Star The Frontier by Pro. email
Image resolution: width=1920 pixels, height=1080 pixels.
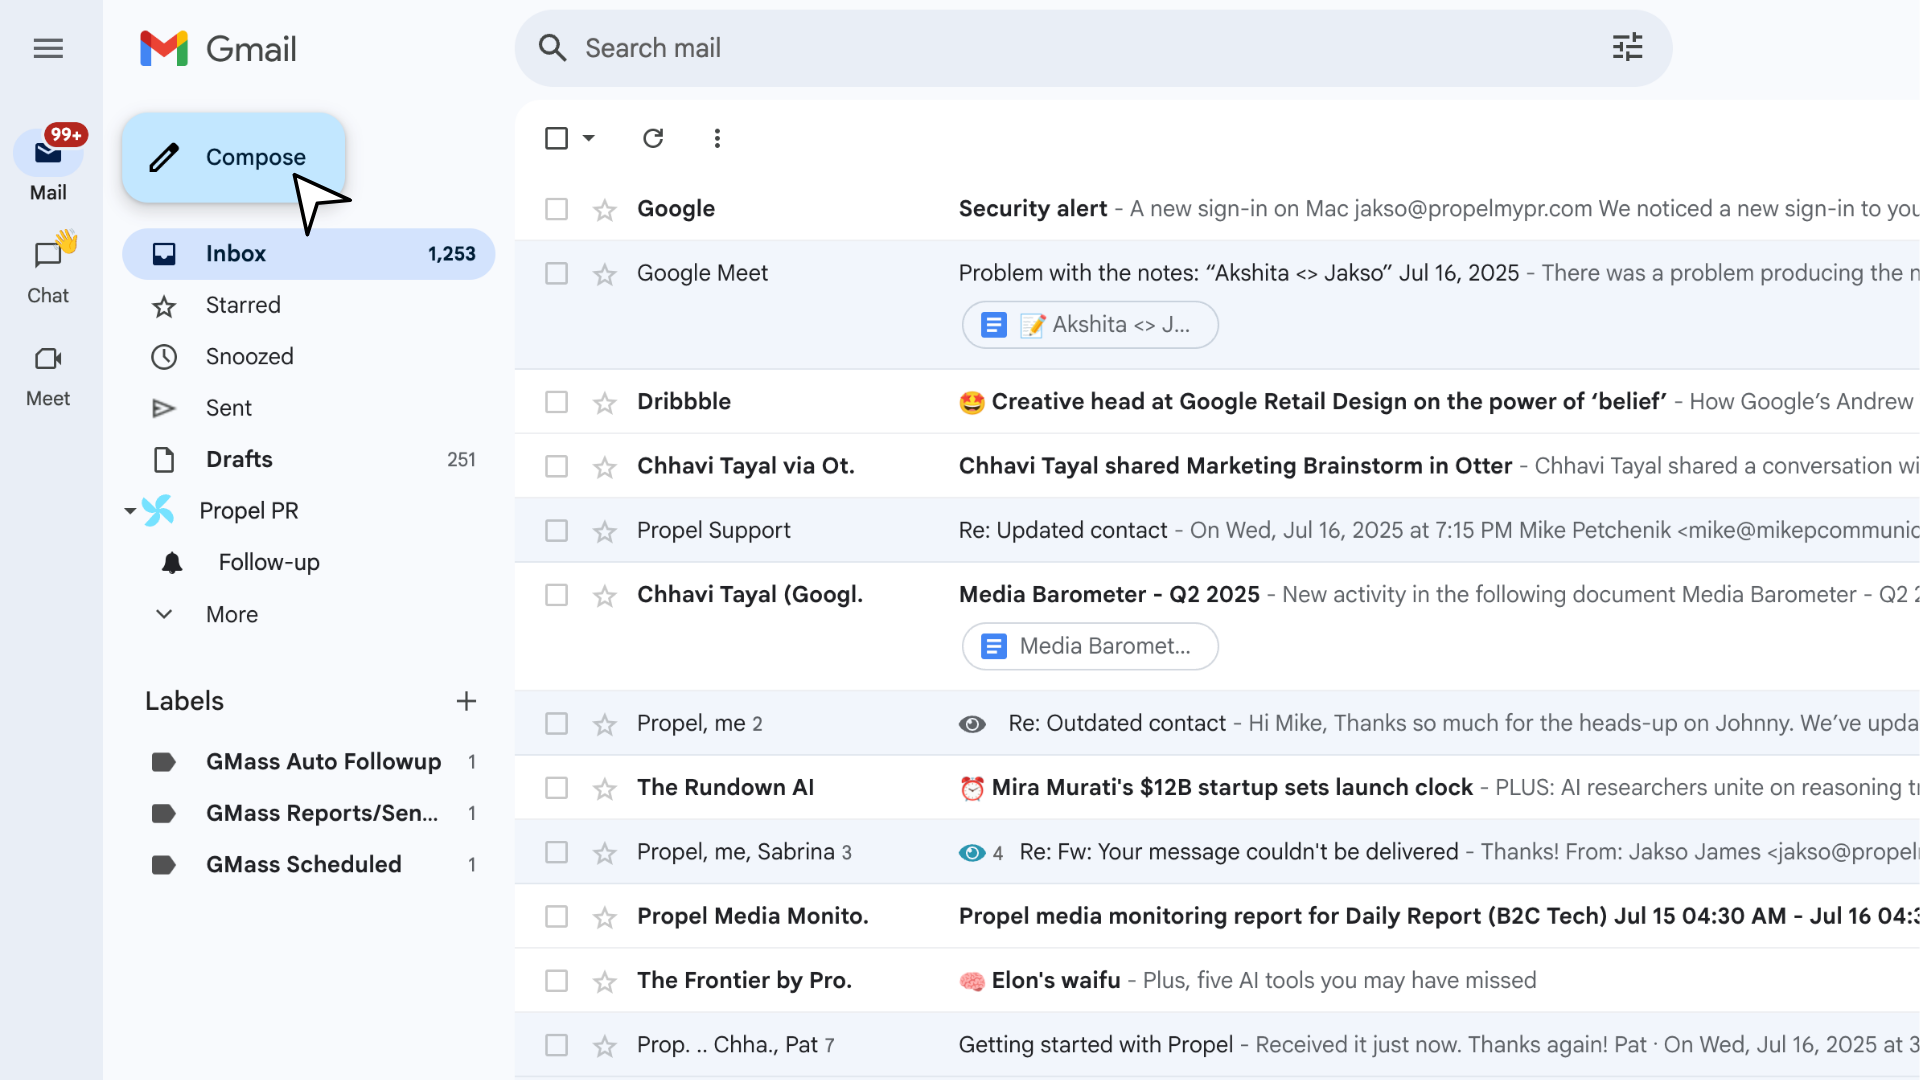coord(604,982)
